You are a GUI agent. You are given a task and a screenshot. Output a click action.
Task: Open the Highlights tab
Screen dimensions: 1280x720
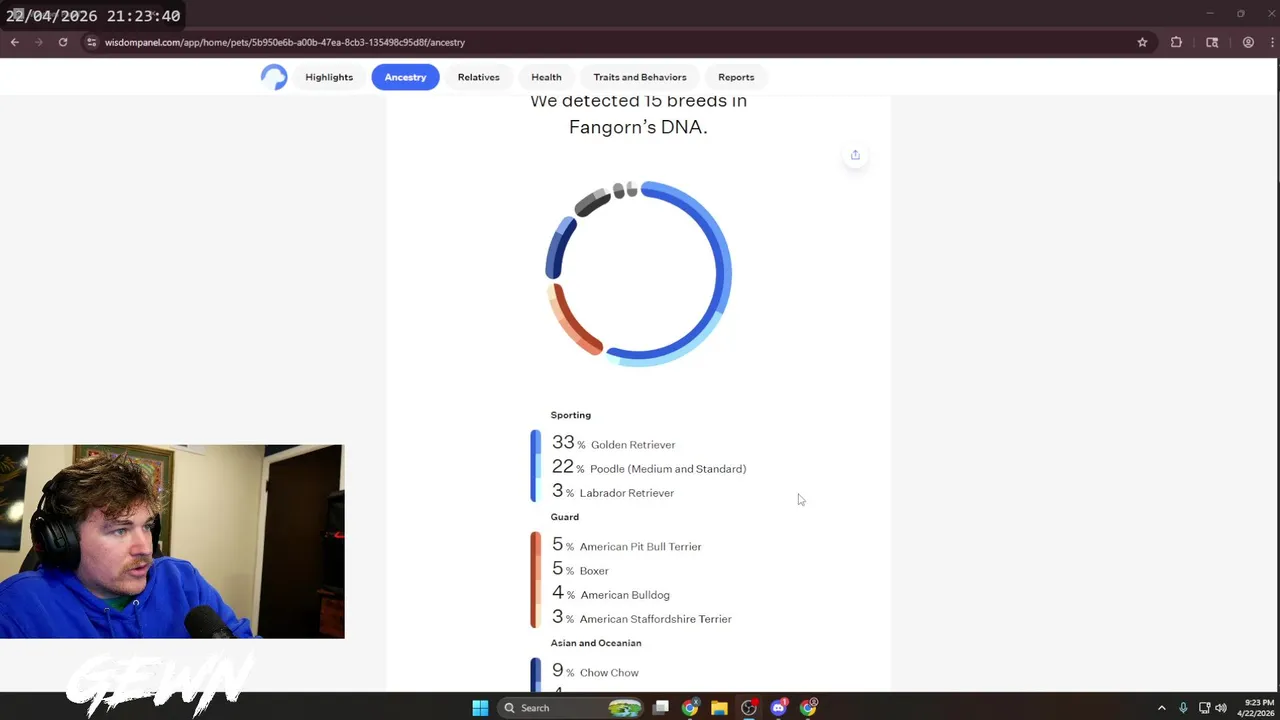329,77
